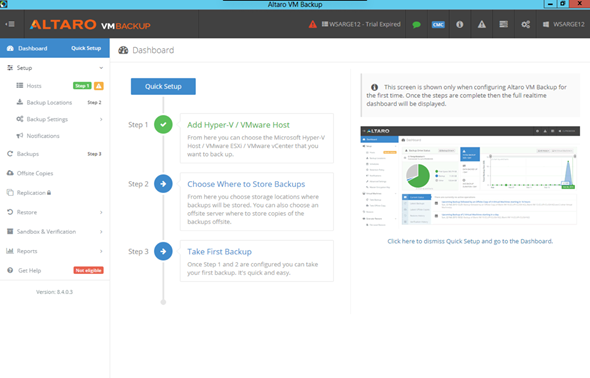Click Quick Setup label in sidebar

point(86,48)
